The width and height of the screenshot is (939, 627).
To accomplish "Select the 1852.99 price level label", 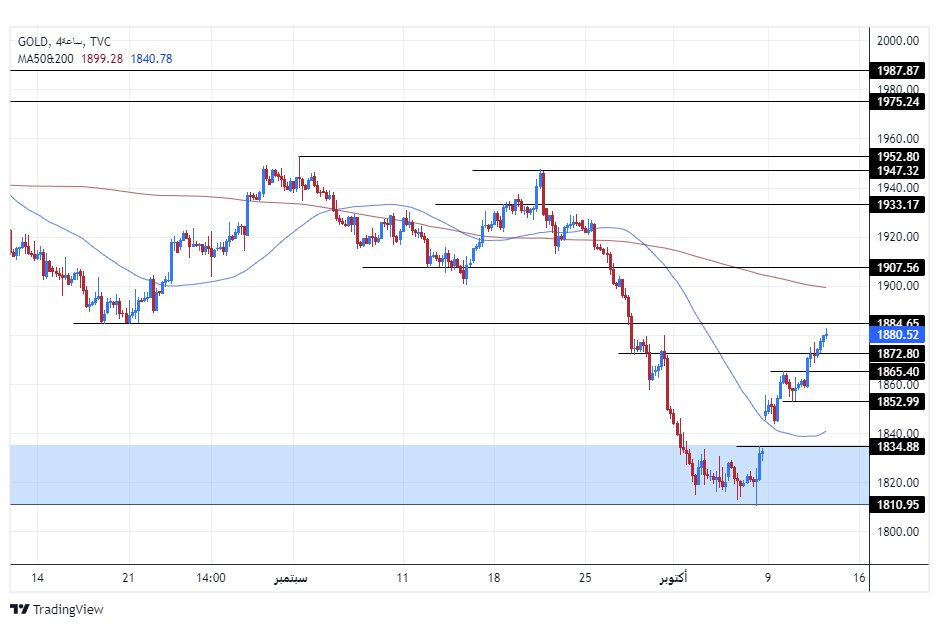I will click(897, 401).
